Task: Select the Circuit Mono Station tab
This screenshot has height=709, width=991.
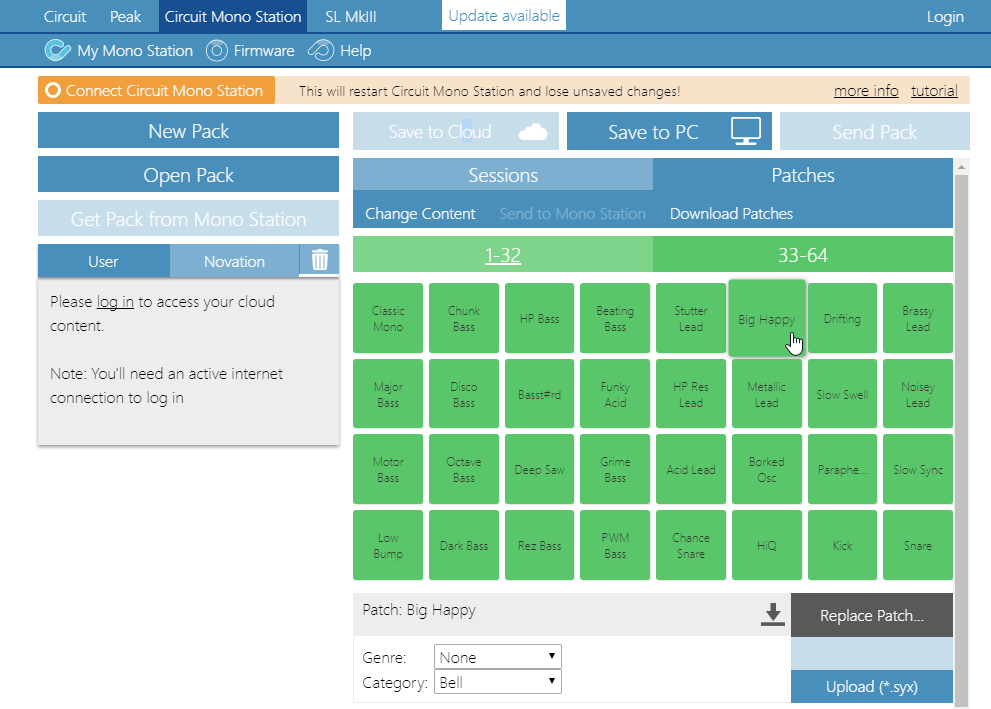Action: pos(233,16)
